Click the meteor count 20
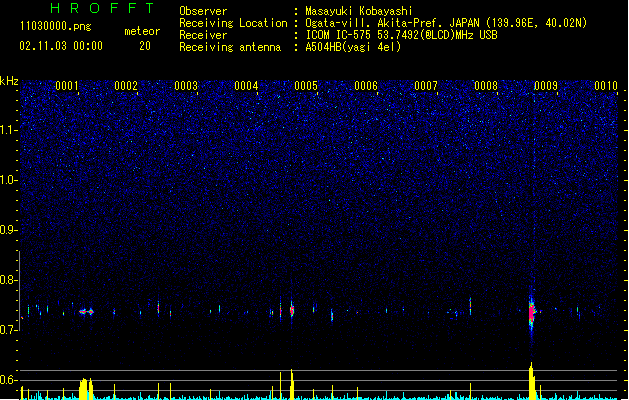Image resolution: width=629 pixels, height=400 pixels. (145, 46)
